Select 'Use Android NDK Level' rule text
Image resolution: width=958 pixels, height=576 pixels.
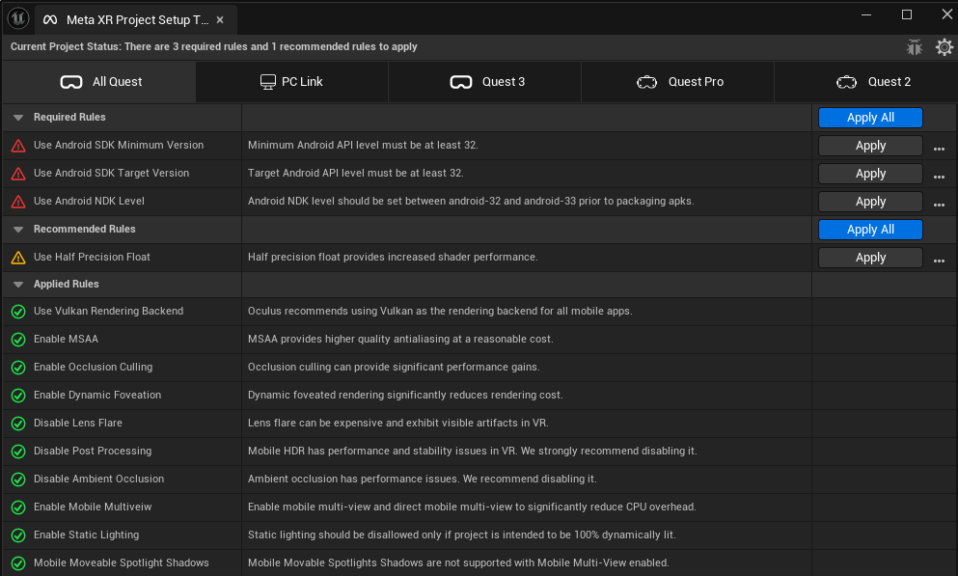[89, 201]
